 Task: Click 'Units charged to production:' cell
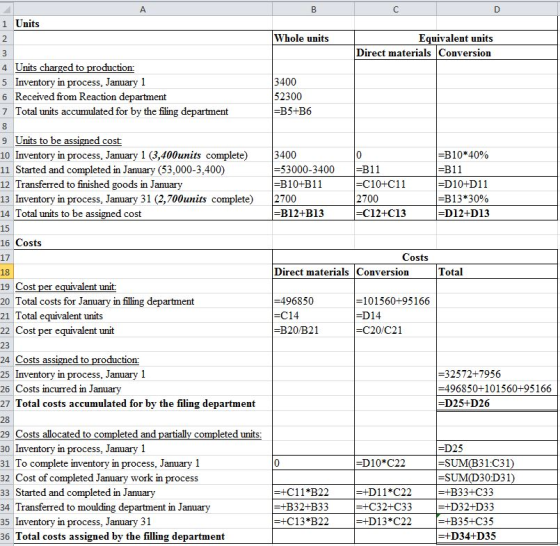tap(143, 67)
